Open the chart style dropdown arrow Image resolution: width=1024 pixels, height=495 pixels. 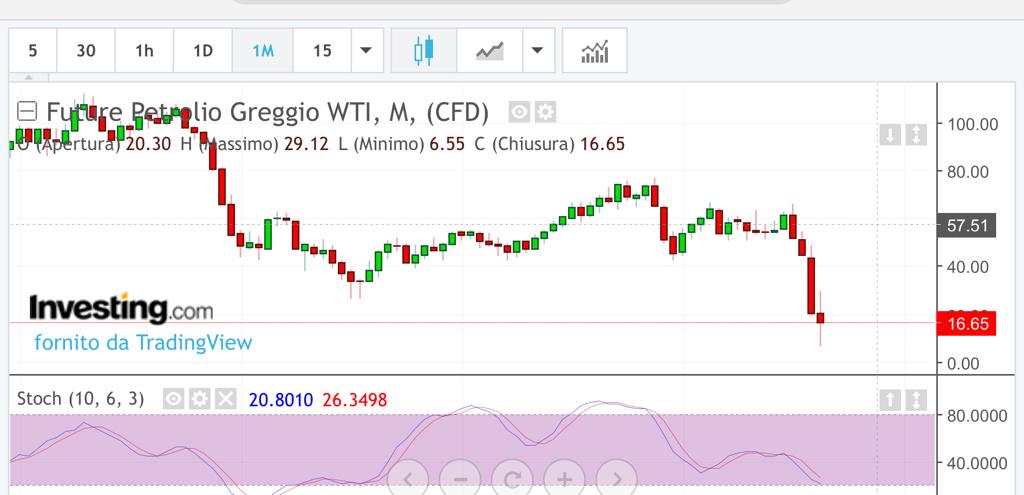tap(538, 50)
